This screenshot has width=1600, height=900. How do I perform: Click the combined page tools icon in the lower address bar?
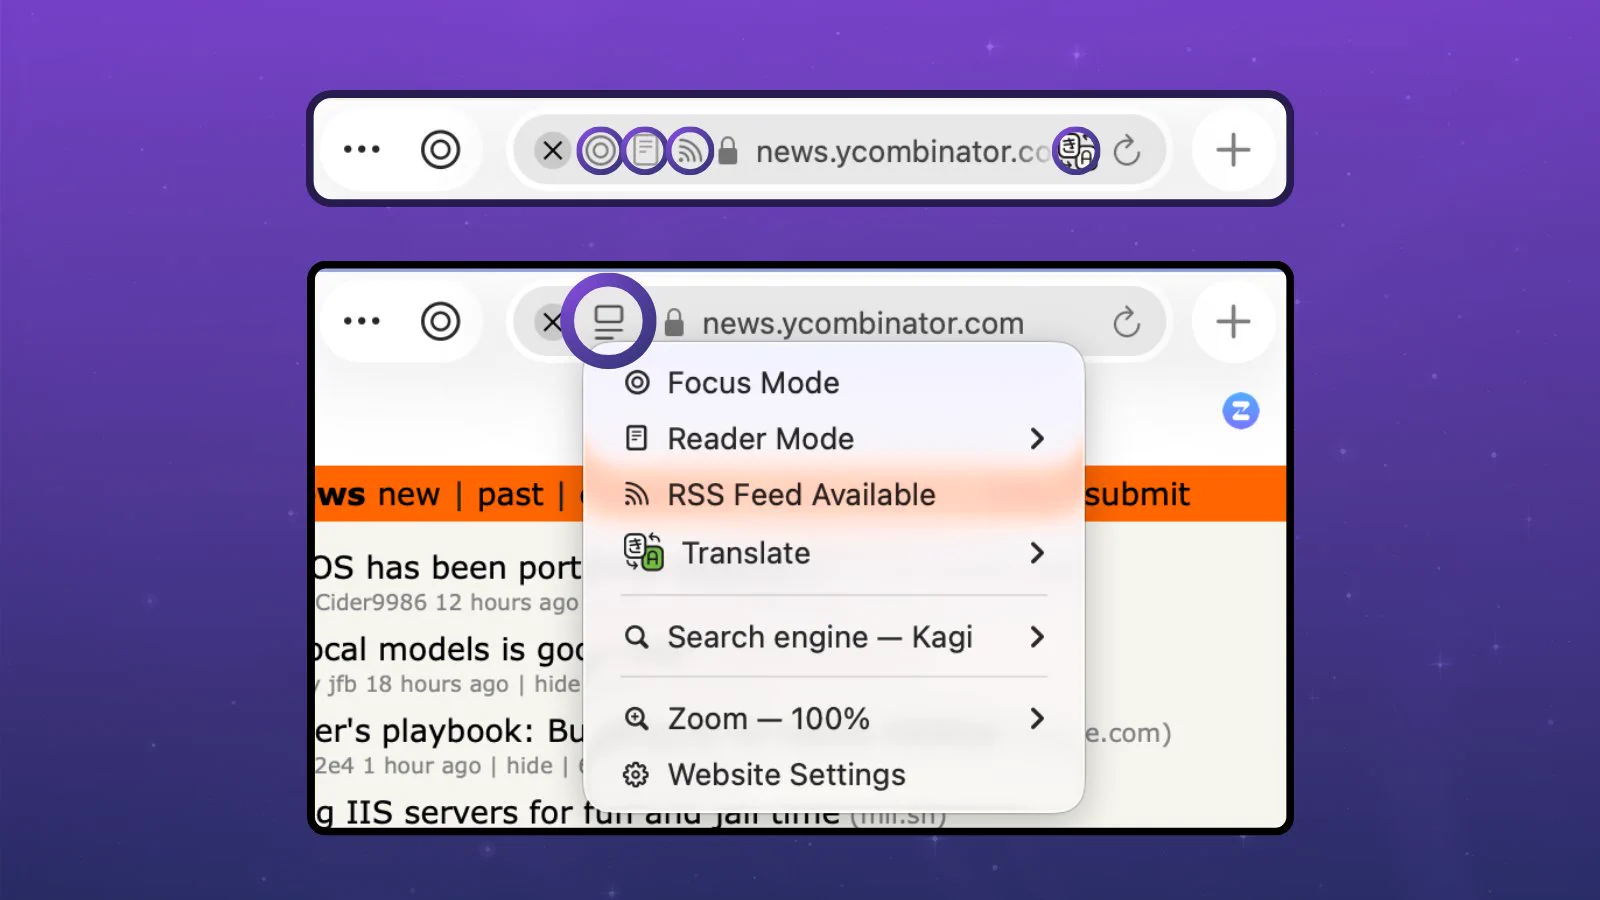tap(608, 322)
